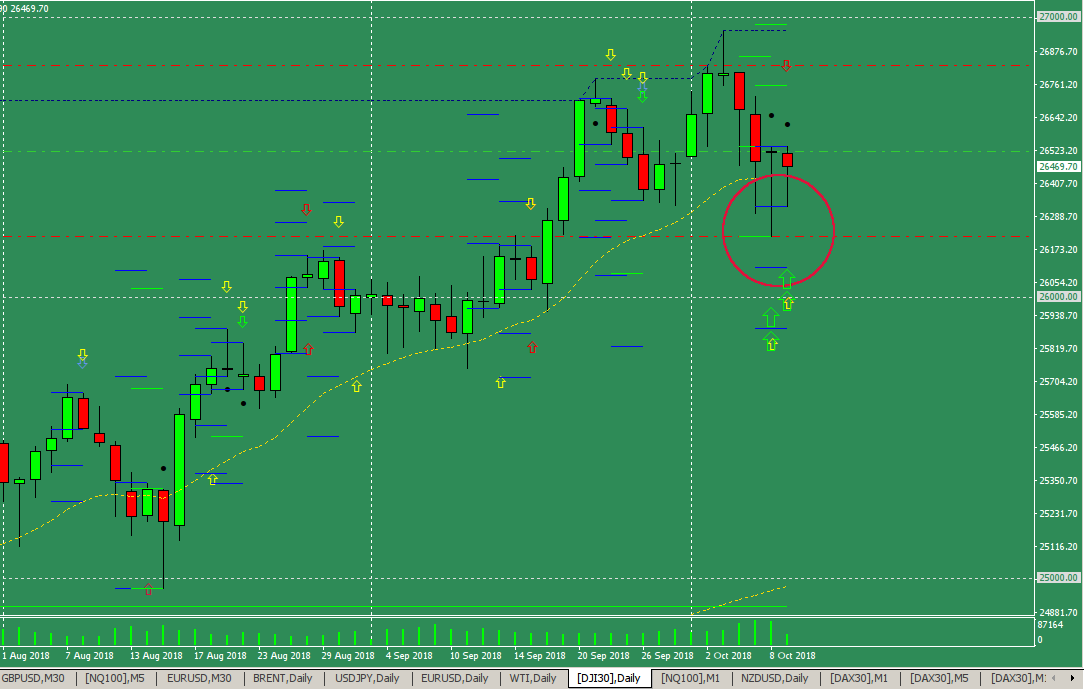Click the 25350.70 price scale value
The width and height of the screenshot is (1084, 689).
[x=1058, y=480]
